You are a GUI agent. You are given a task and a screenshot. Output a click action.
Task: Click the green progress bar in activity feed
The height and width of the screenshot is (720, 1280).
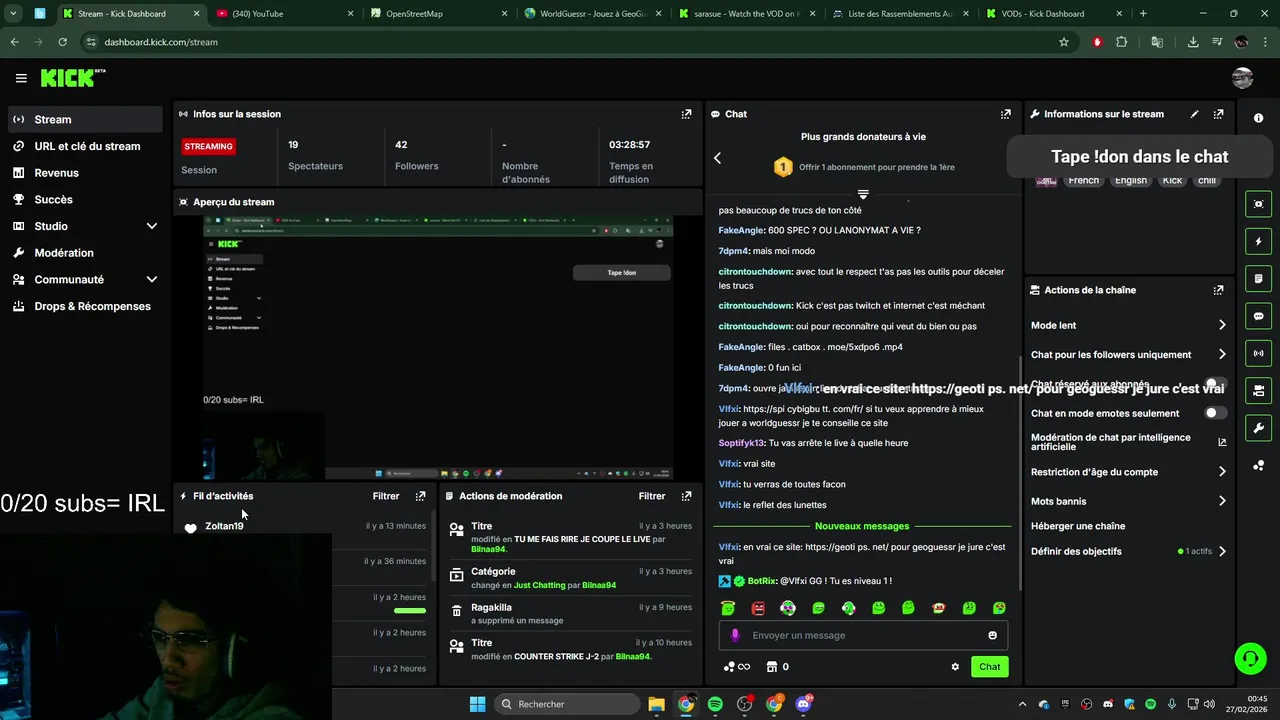[410, 610]
